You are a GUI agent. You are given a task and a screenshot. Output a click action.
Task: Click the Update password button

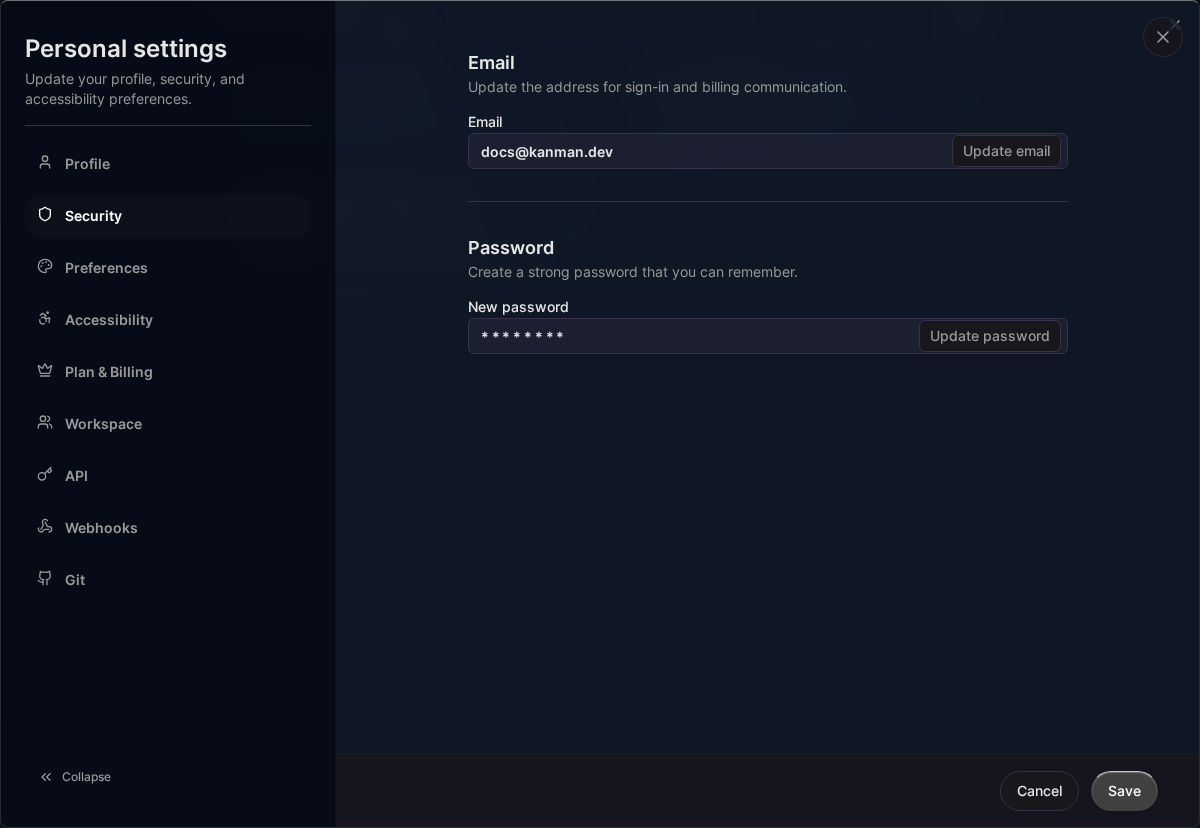989,336
